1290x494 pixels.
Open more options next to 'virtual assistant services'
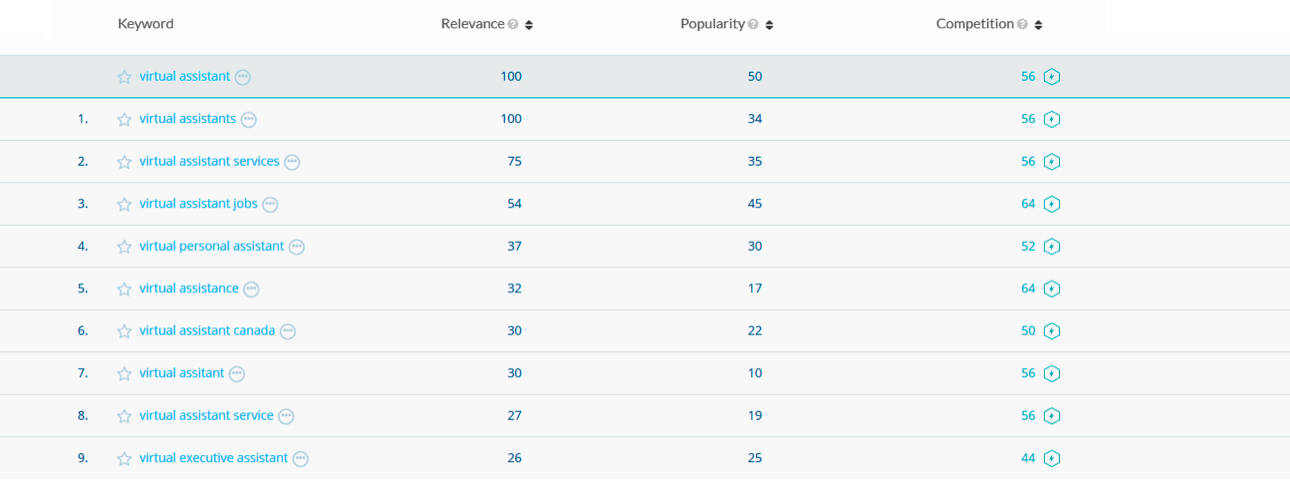(x=292, y=162)
